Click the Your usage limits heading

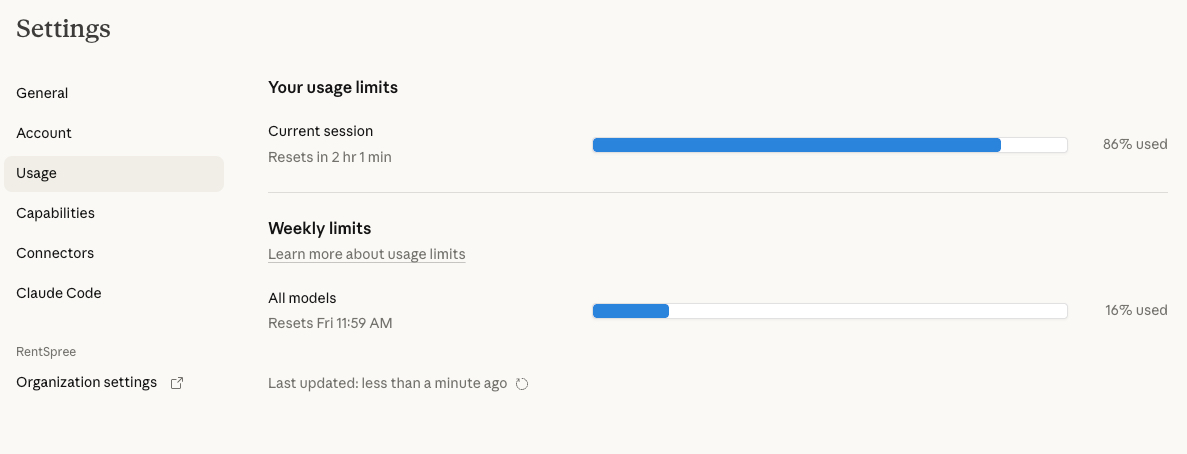[333, 88]
